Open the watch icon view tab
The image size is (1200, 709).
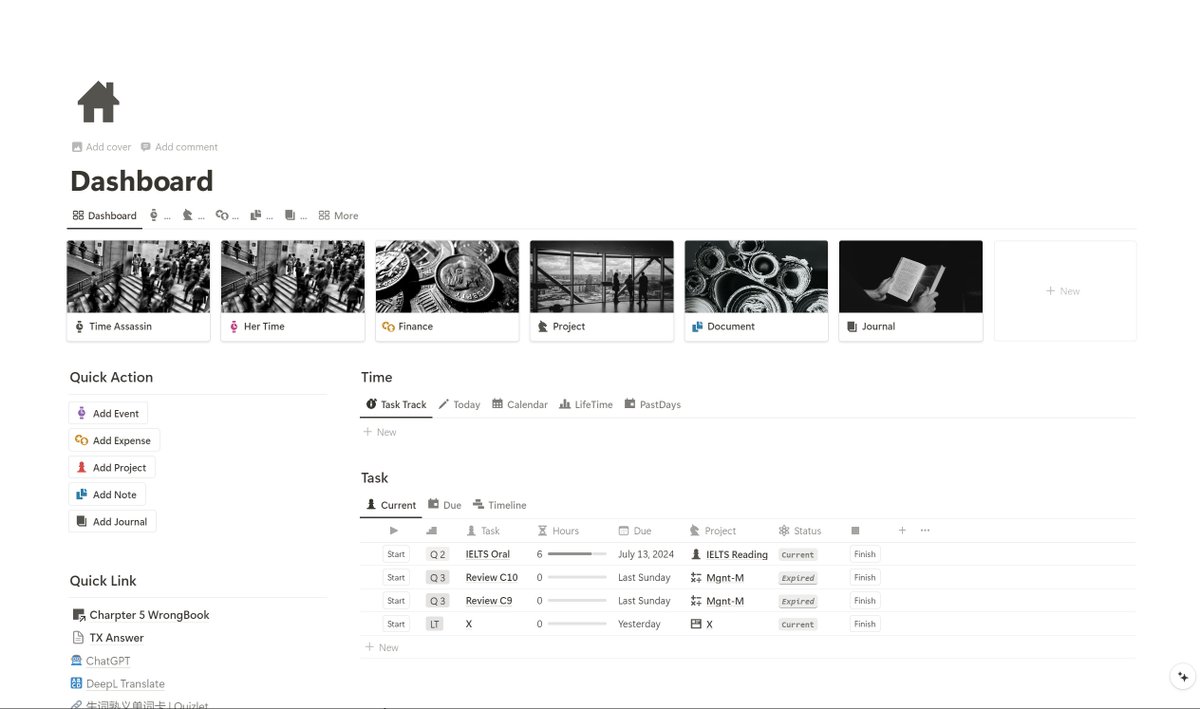[160, 215]
